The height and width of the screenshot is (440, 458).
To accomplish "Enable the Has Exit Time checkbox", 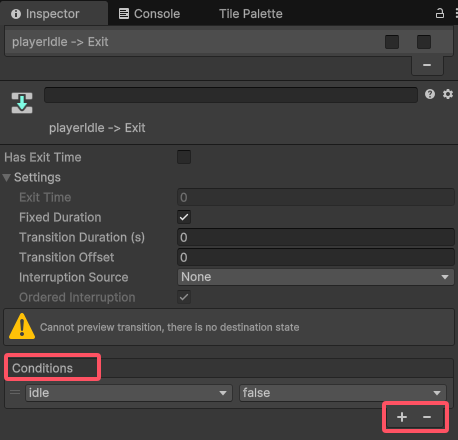I will coord(184,157).
